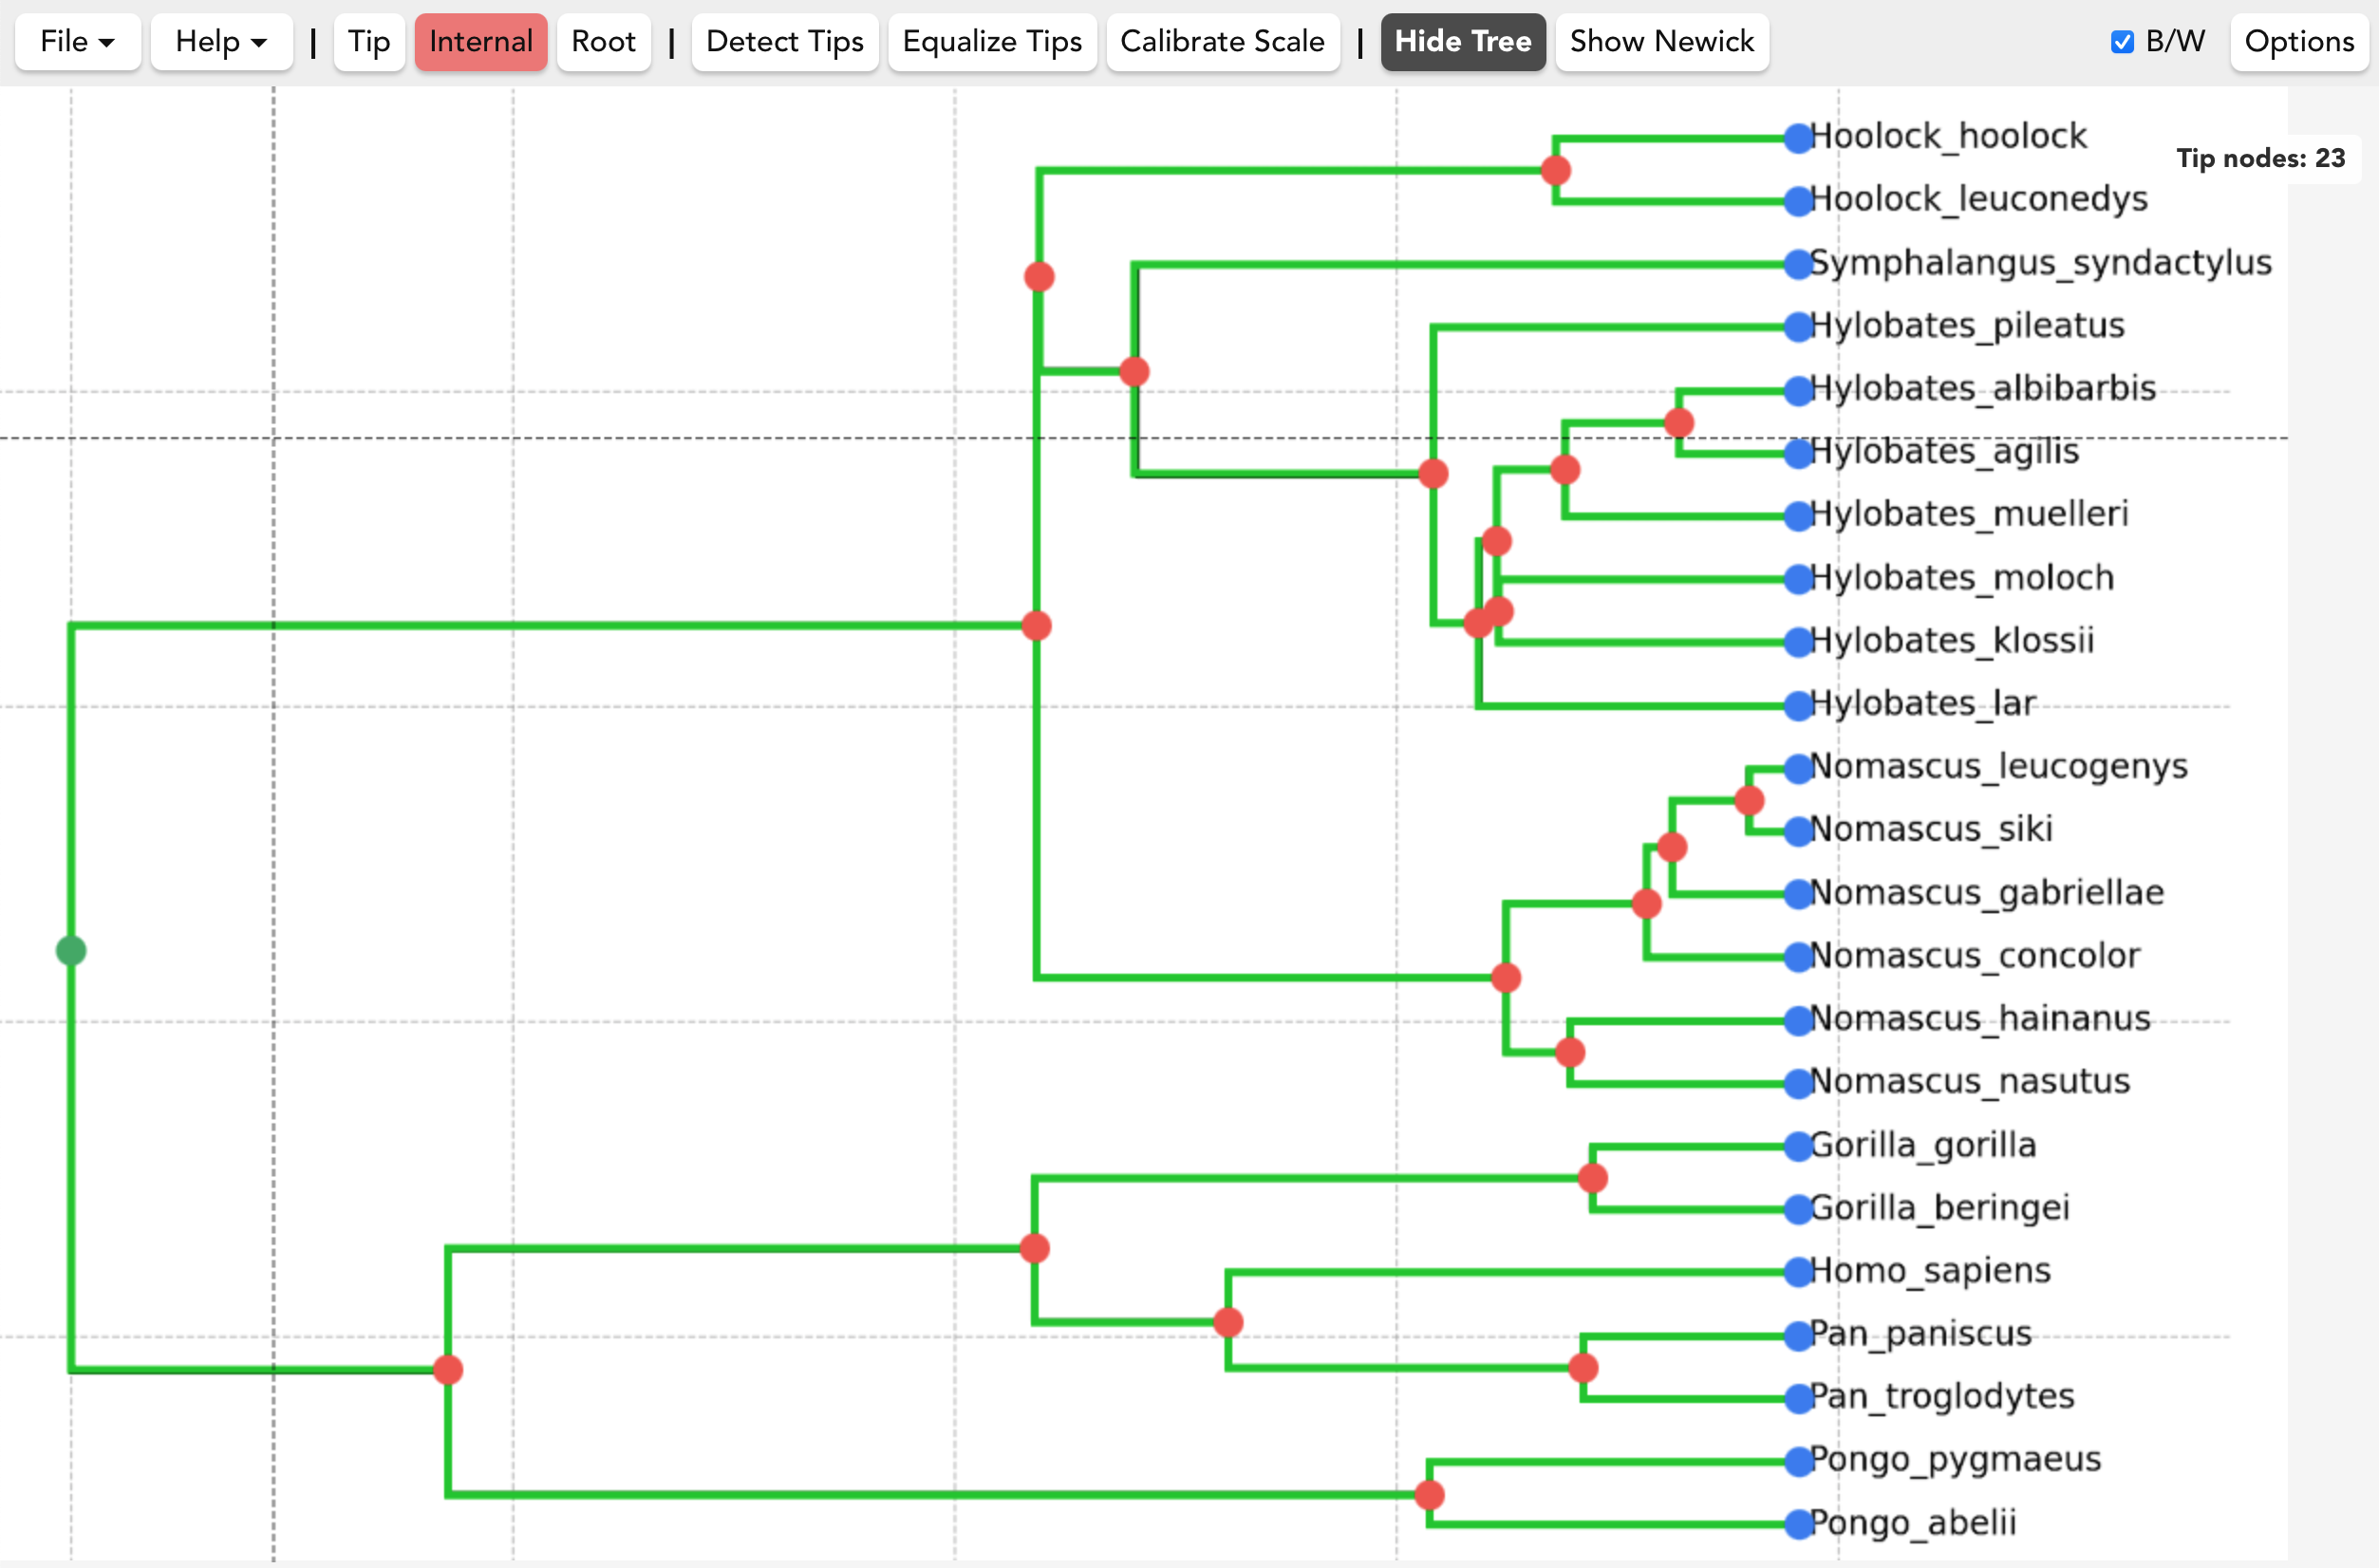Click the red internal node joining the Hoolock species

[1555, 170]
